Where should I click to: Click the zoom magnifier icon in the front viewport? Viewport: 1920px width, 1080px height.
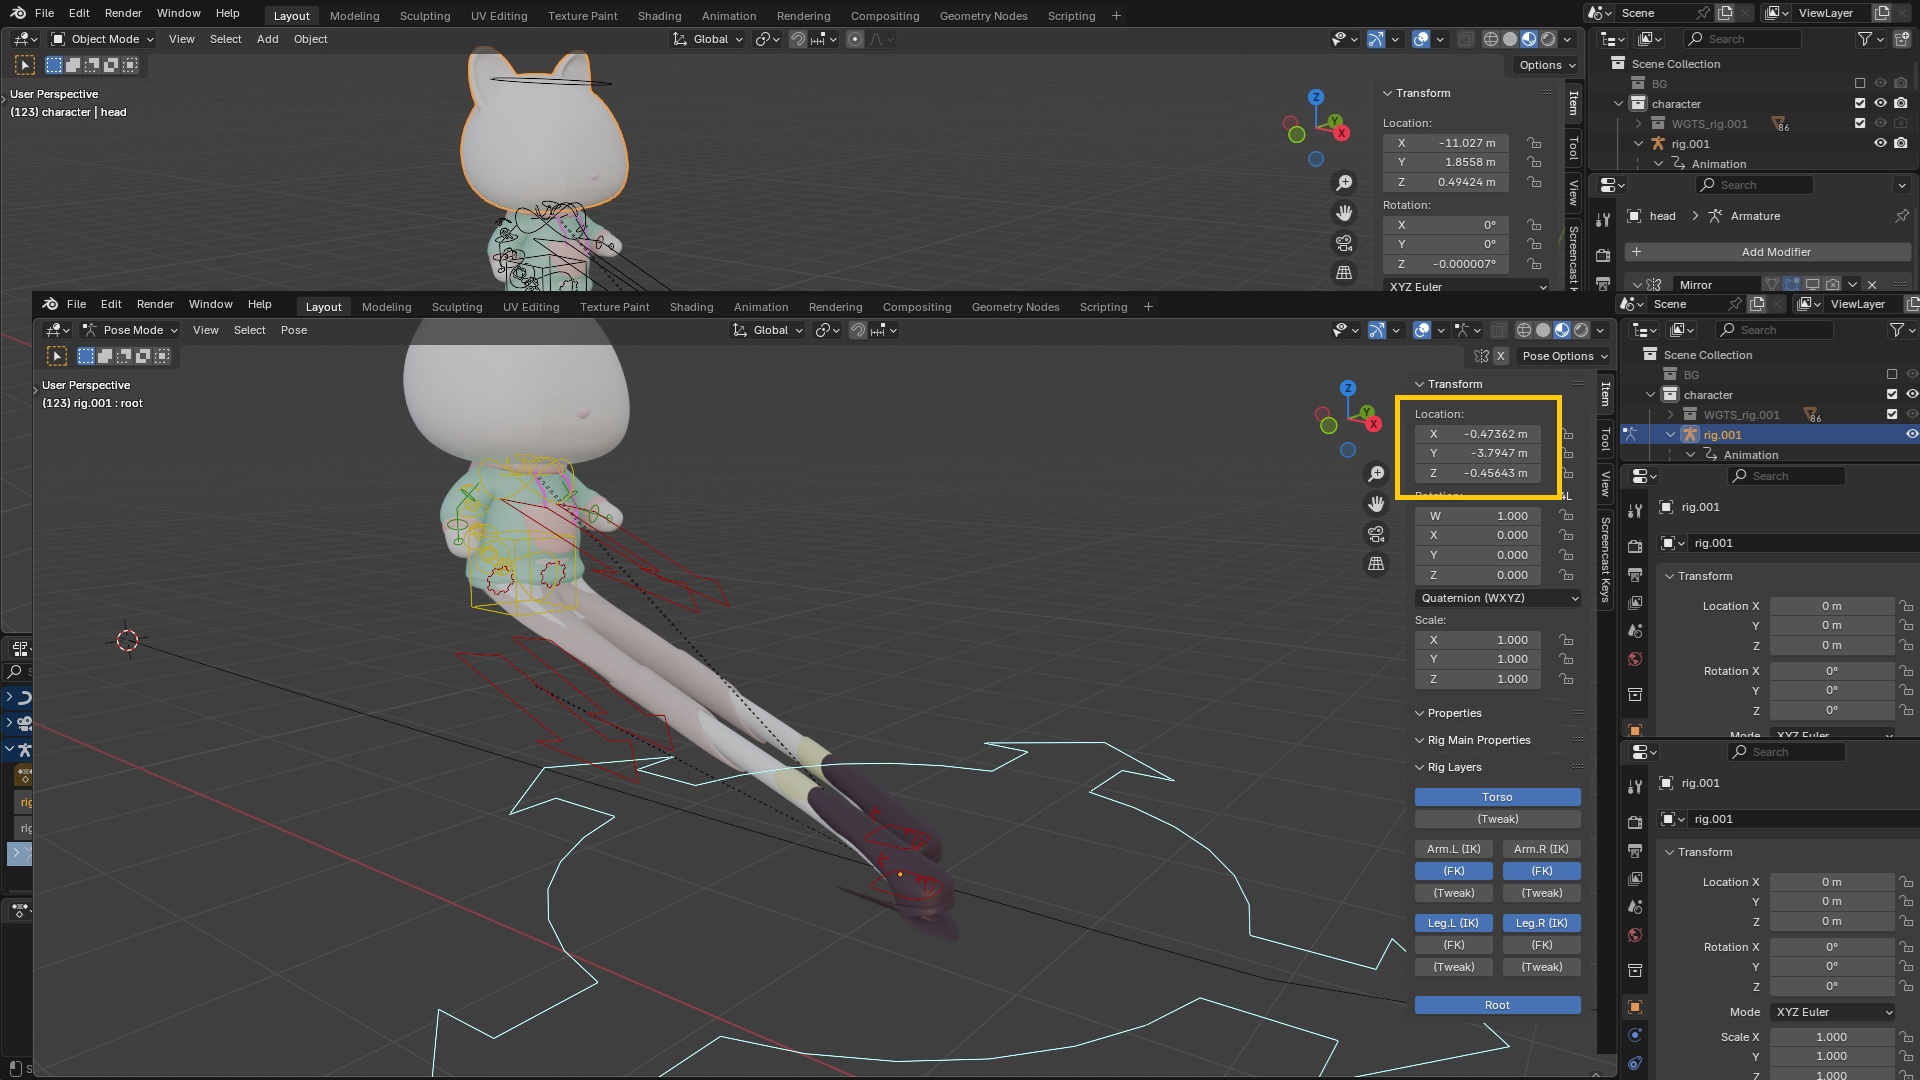[x=1376, y=474]
